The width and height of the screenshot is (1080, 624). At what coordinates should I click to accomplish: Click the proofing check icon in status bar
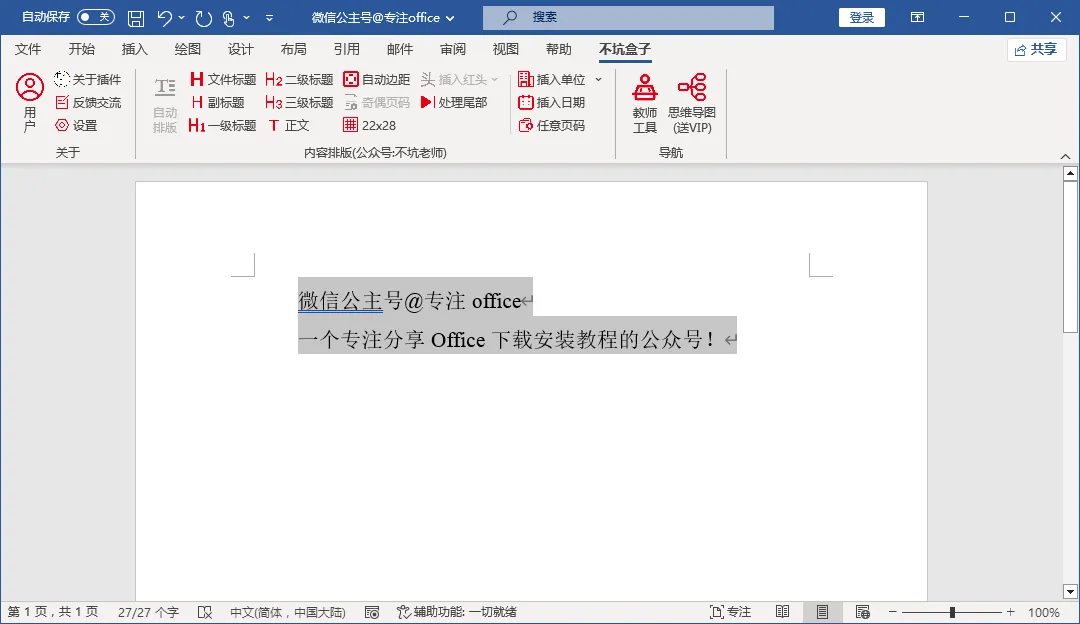click(x=205, y=612)
